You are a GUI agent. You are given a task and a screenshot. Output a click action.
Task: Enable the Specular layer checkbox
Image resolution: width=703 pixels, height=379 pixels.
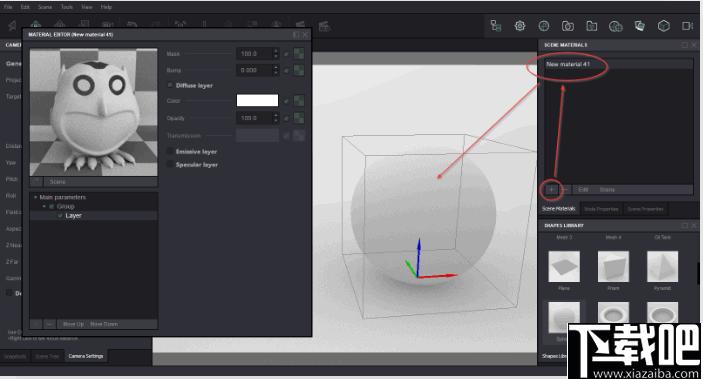pyautogui.click(x=170, y=165)
